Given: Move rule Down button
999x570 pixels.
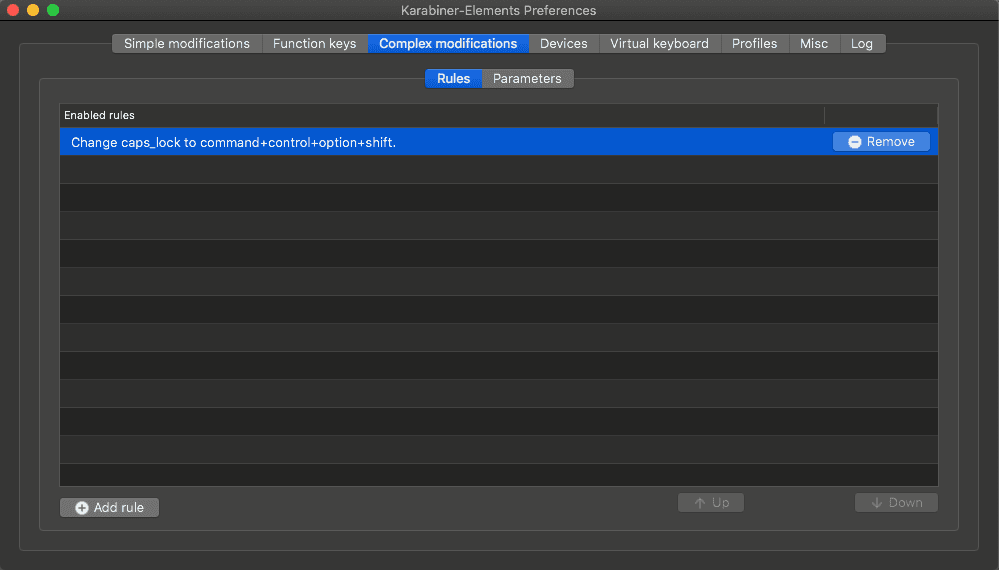Looking at the screenshot, I should click(x=896, y=502).
